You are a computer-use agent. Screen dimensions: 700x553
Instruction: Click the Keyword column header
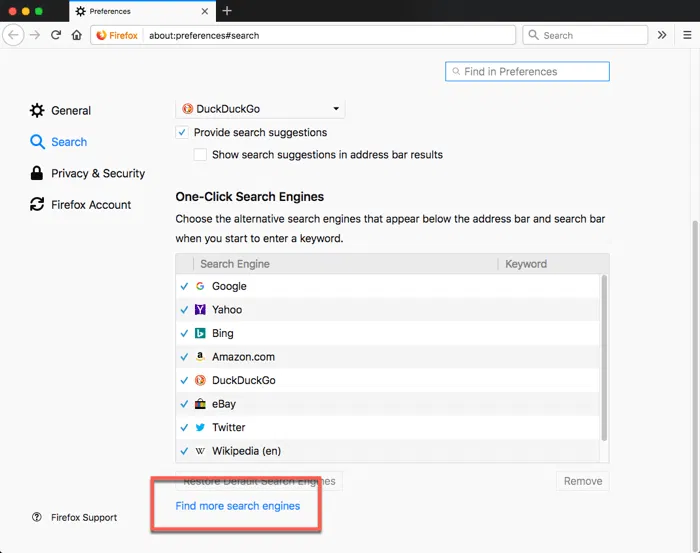coord(553,264)
